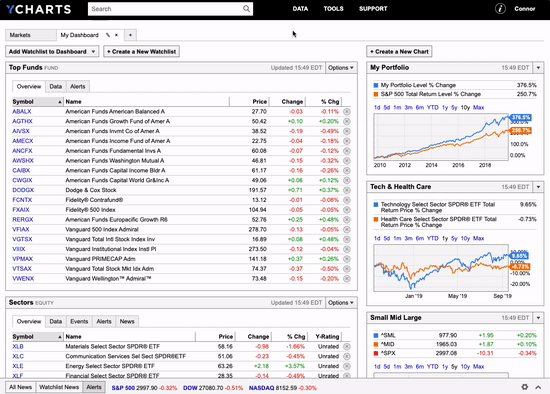Select YTD range in Tech & Health Care
This screenshot has height=394, width=550.
point(432,238)
